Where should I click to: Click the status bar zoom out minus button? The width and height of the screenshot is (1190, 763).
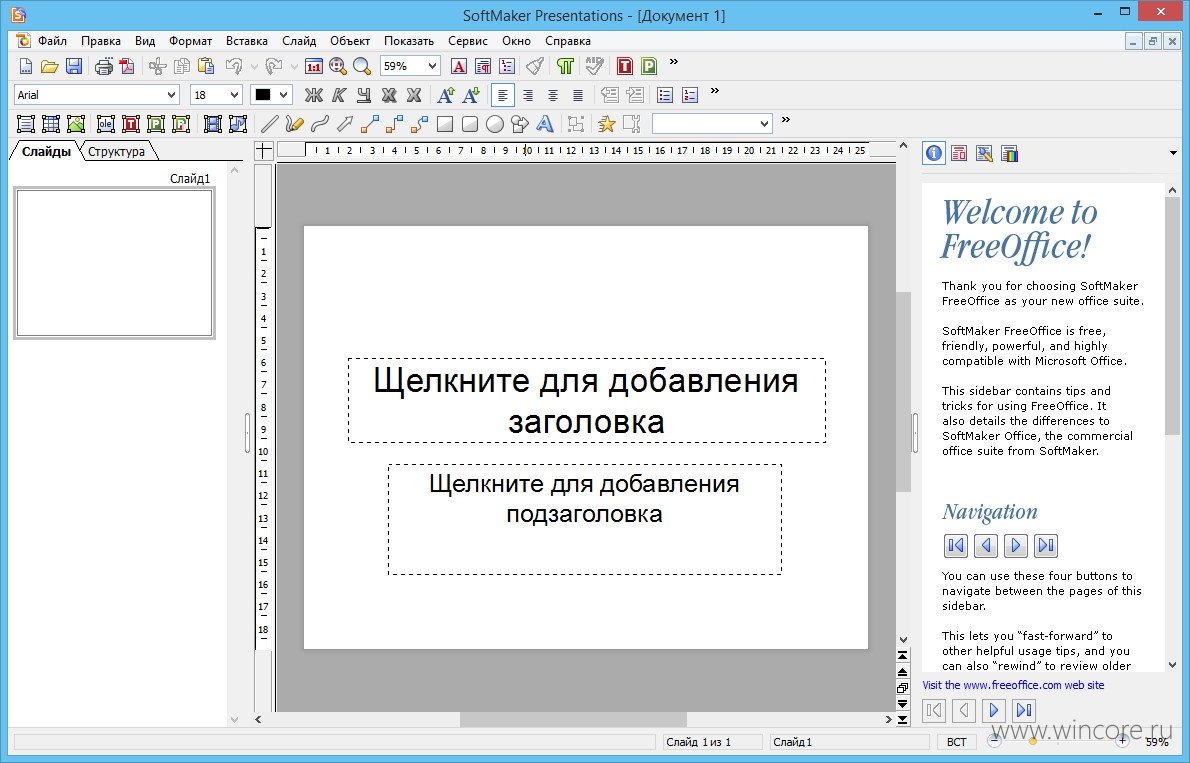tap(994, 741)
